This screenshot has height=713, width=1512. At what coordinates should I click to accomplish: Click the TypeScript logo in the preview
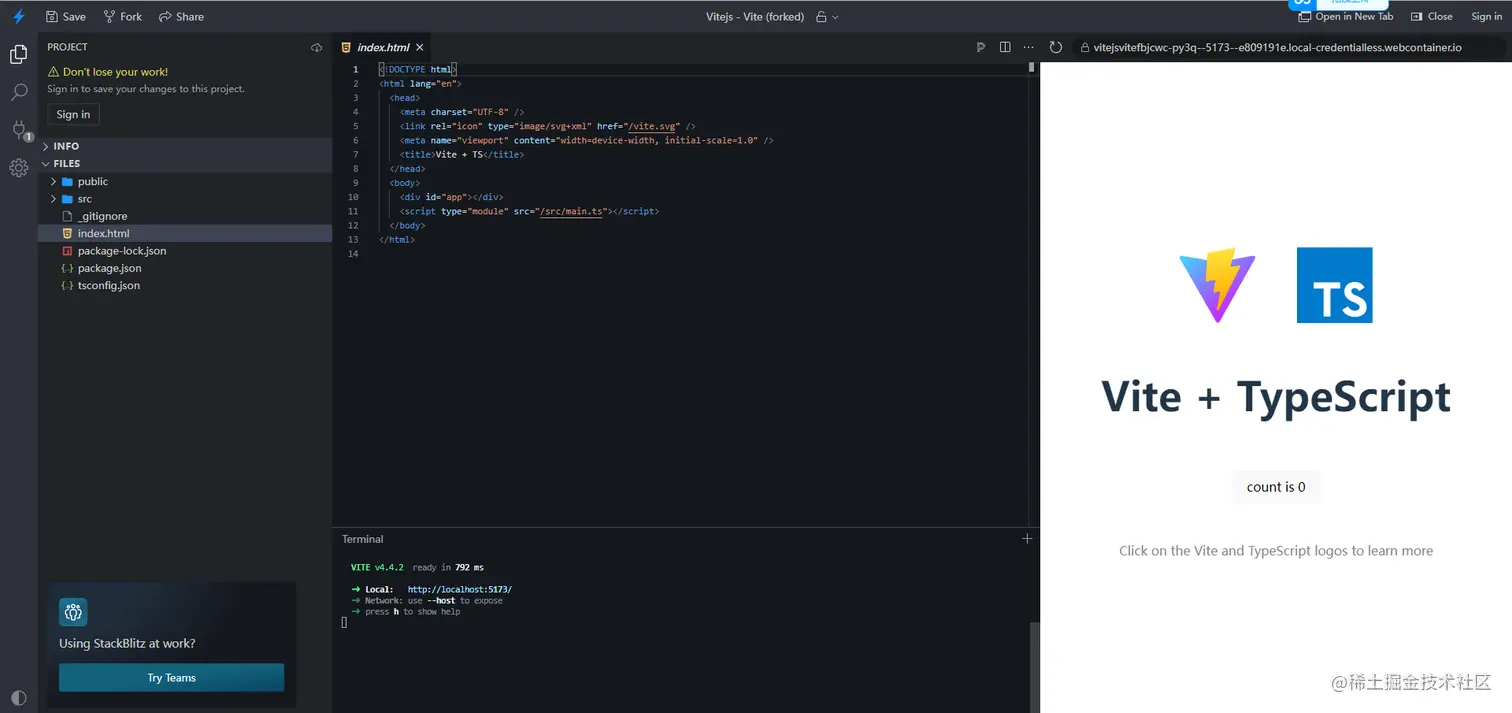coord(1334,285)
